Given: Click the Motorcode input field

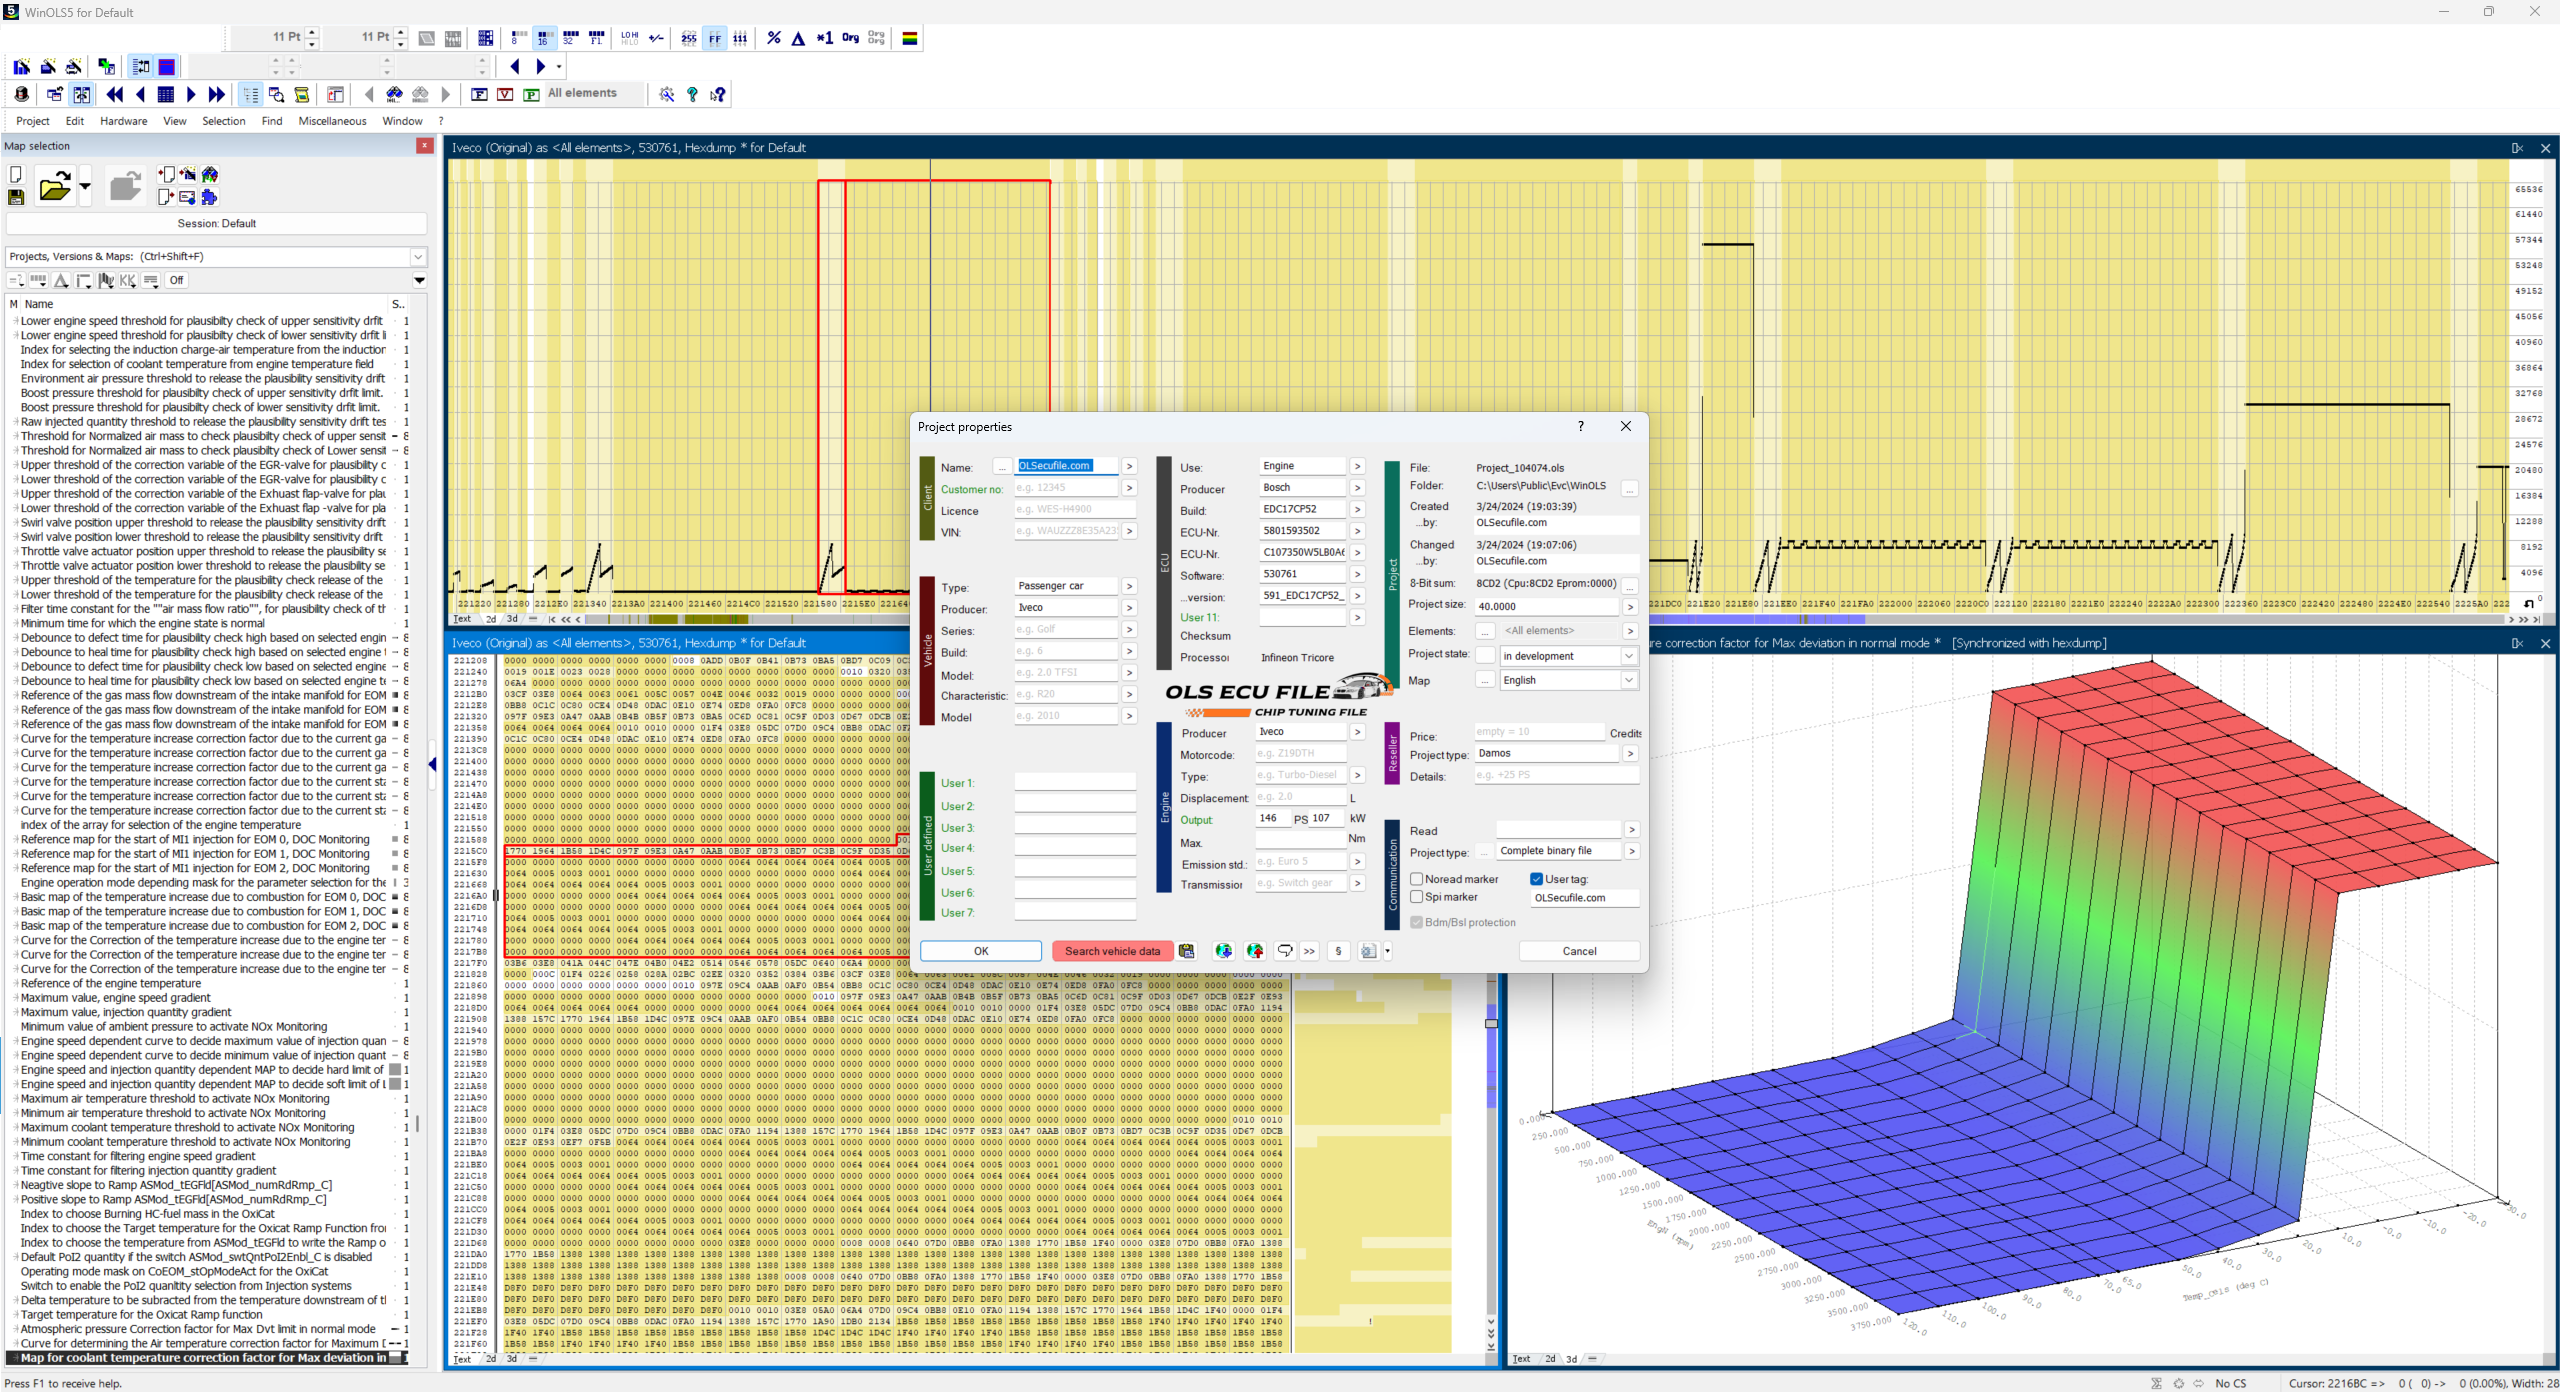Looking at the screenshot, I should (1301, 754).
